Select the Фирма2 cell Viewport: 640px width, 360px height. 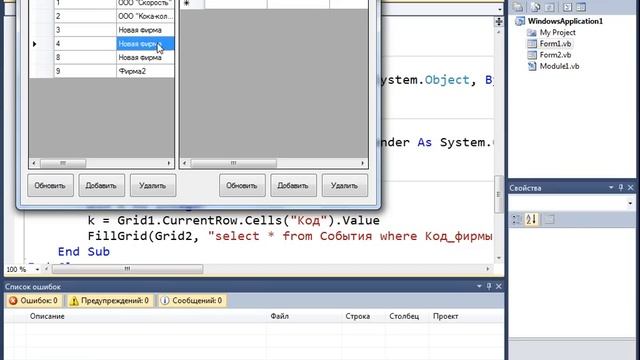(145, 71)
